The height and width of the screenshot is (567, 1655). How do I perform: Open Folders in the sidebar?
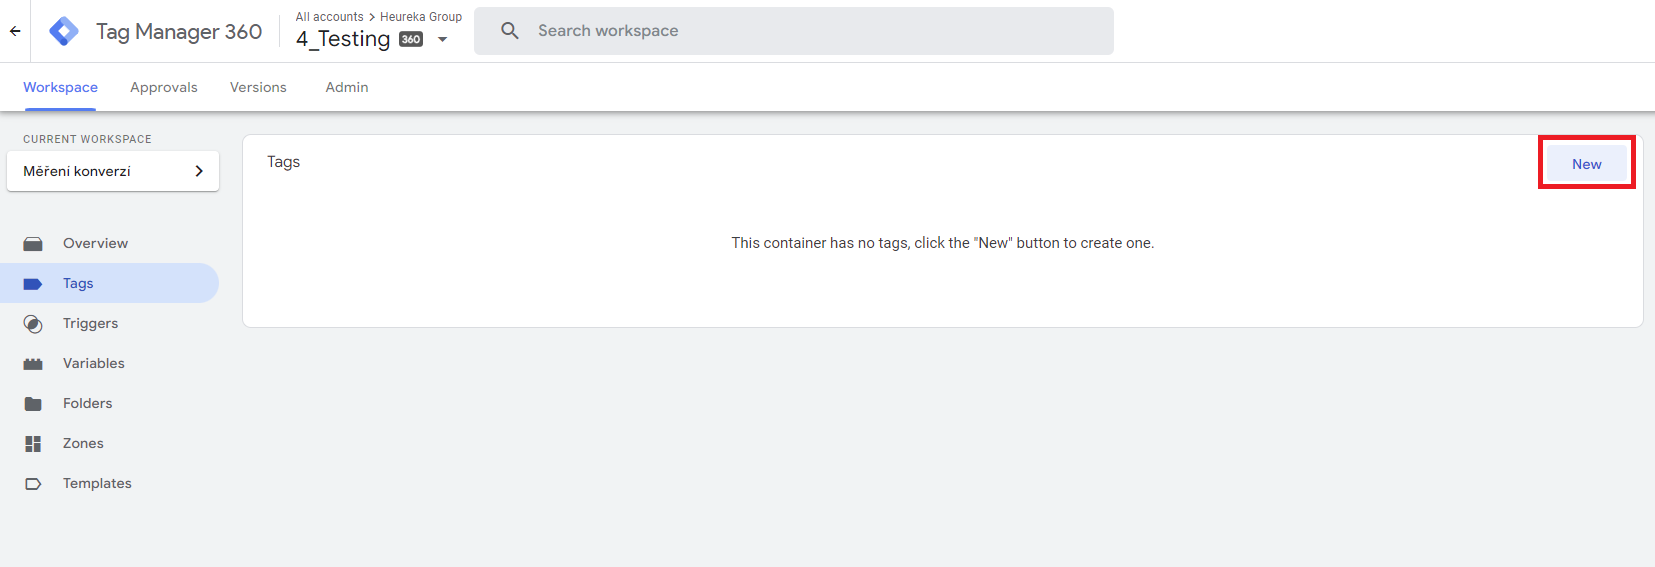tap(109, 403)
